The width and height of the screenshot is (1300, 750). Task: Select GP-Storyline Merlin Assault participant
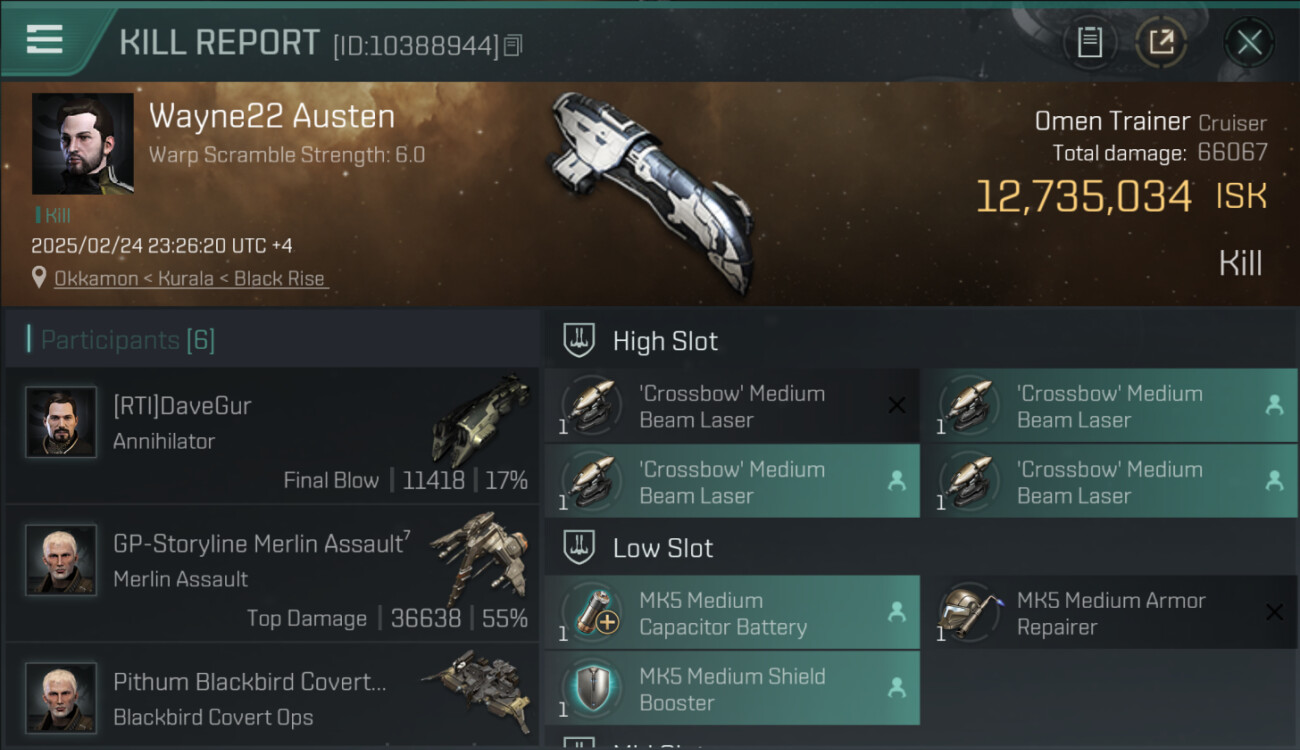272,573
